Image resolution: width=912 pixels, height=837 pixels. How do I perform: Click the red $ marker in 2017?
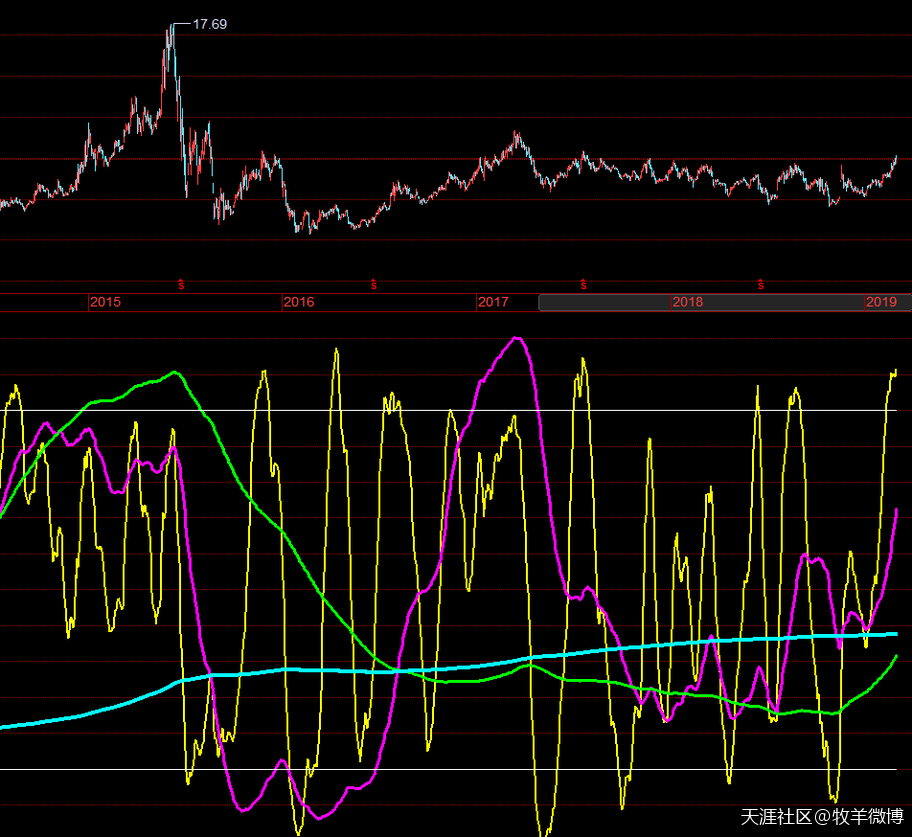[583, 285]
